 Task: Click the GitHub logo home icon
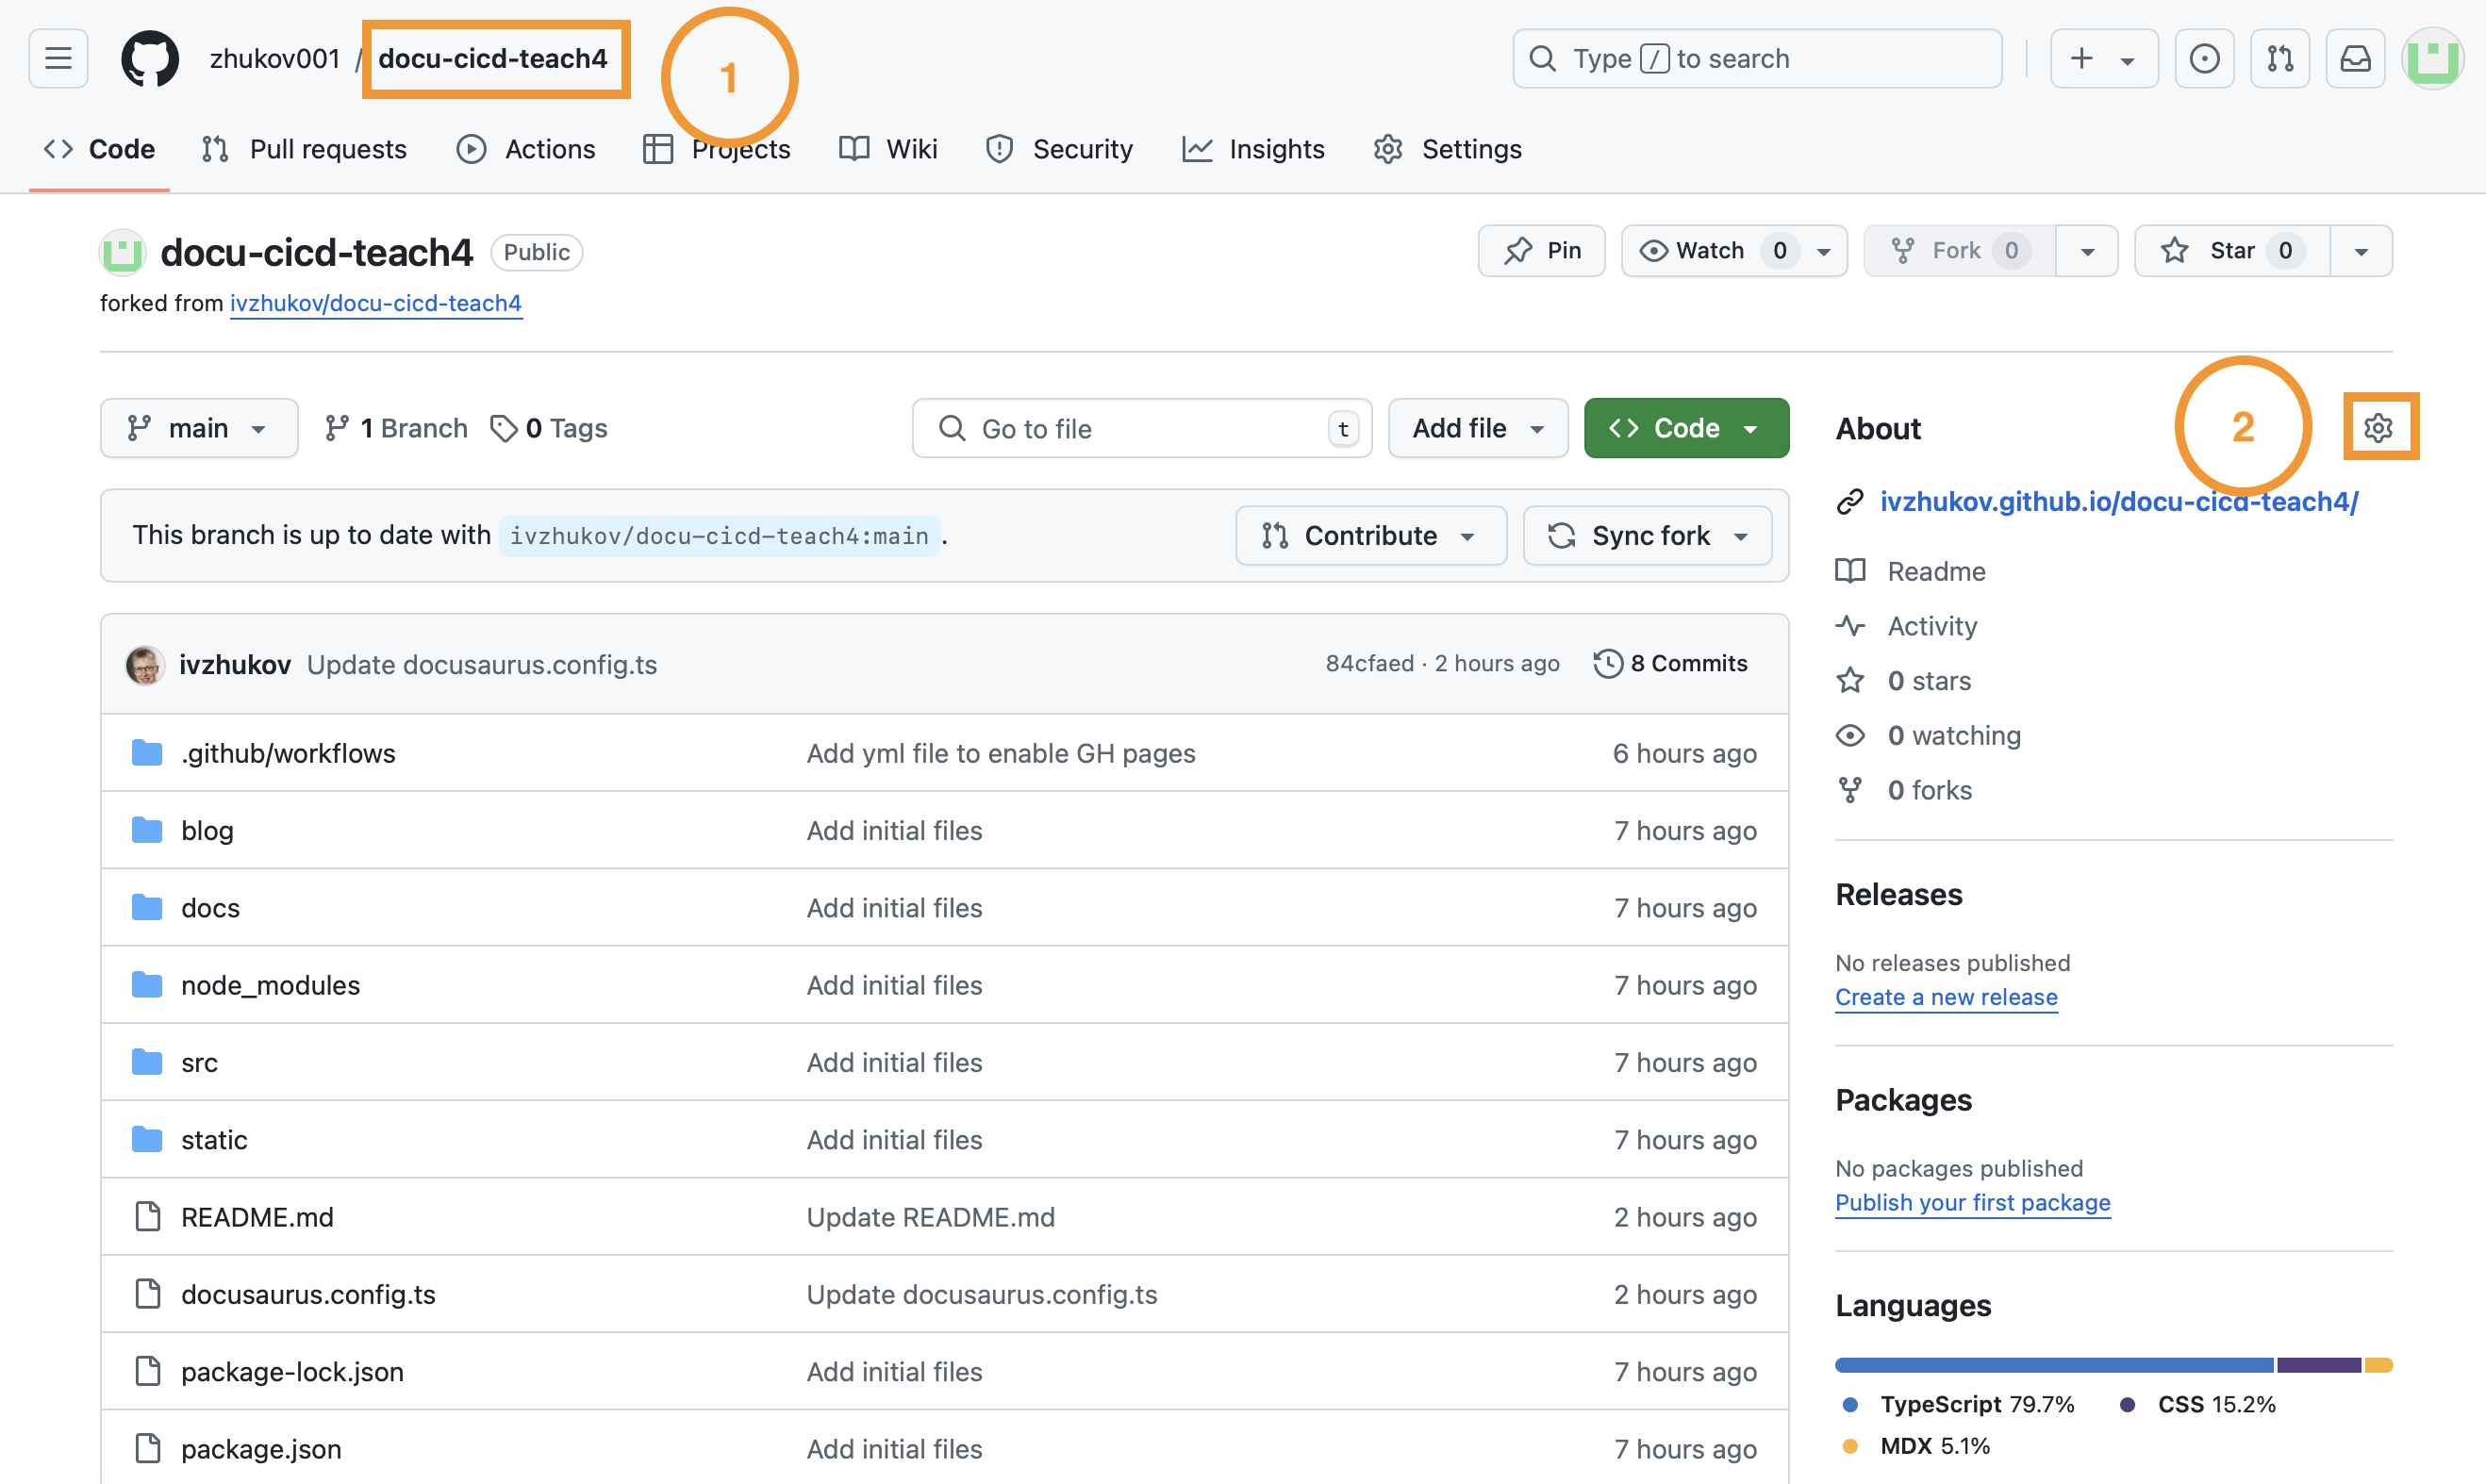pyautogui.click(x=150, y=59)
